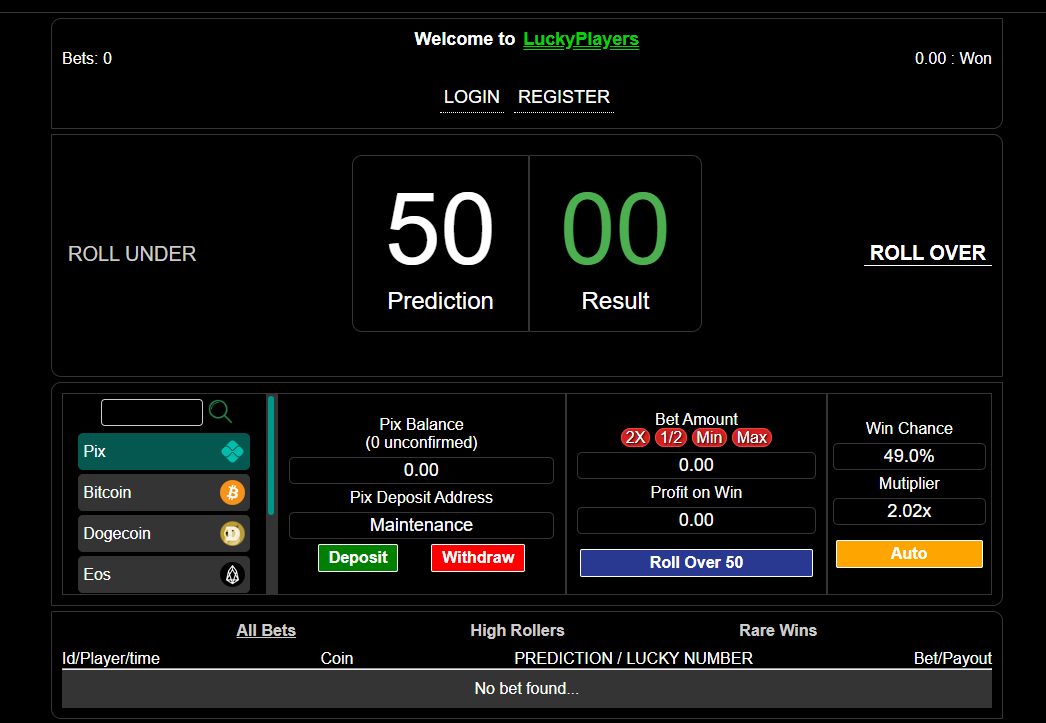Set the bet to Max
Image resolution: width=1046 pixels, height=723 pixels.
[x=752, y=438]
